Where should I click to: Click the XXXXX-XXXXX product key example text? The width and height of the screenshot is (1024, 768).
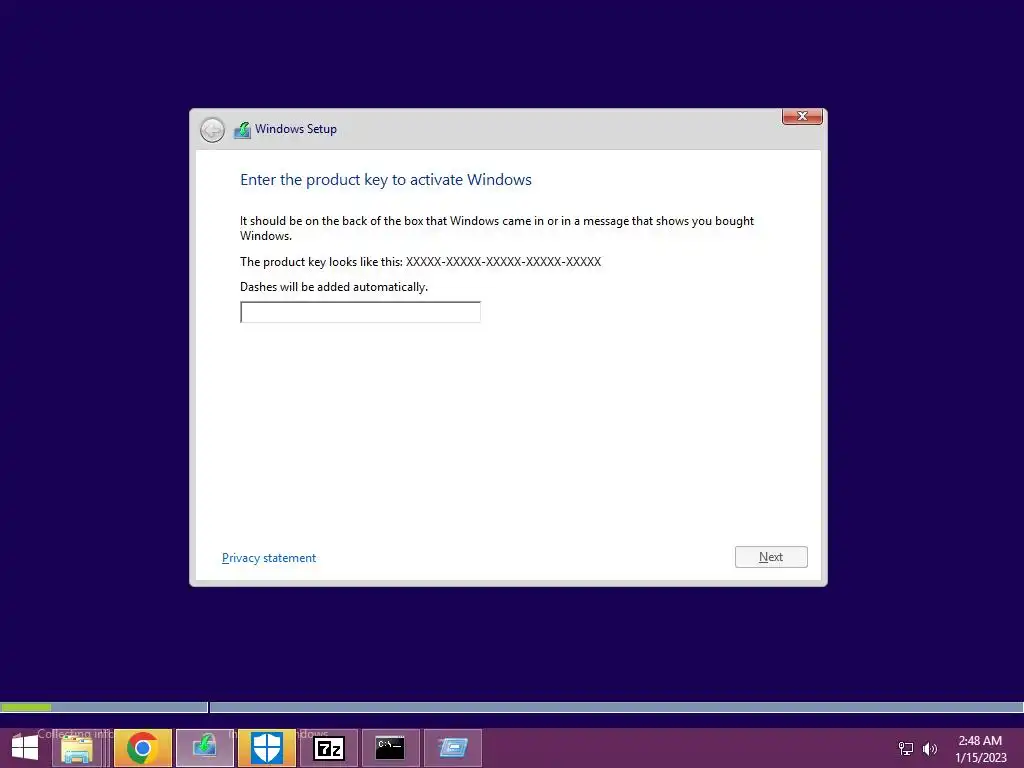[504, 262]
